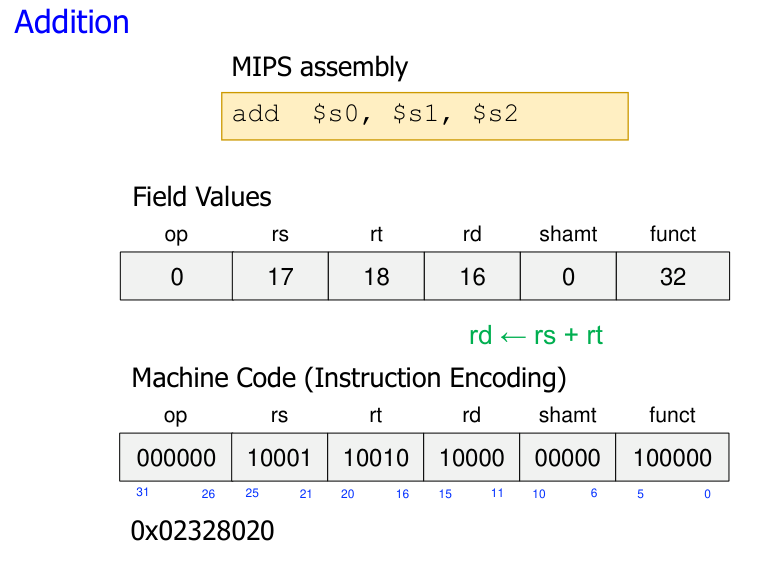Click the funct binary cell 100000
The height and width of the screenshot is (565, 764).
click(673, 458)
